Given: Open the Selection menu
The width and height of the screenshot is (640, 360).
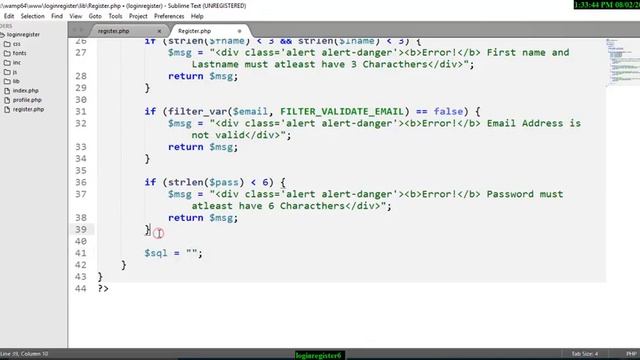Looking at the screenshot, I should point(33,16).
